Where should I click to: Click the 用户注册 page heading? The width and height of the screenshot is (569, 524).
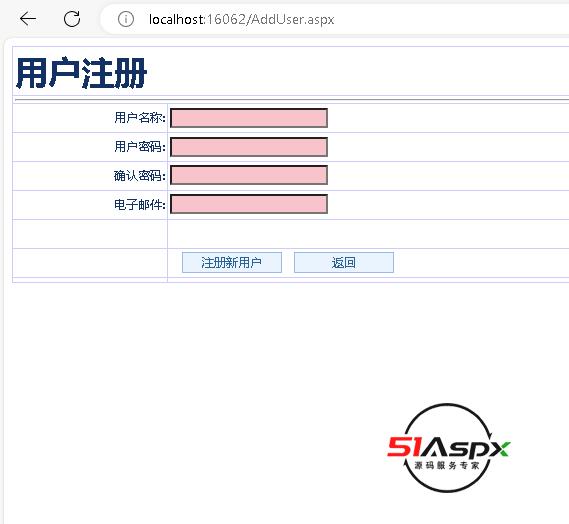click(81, 73)
